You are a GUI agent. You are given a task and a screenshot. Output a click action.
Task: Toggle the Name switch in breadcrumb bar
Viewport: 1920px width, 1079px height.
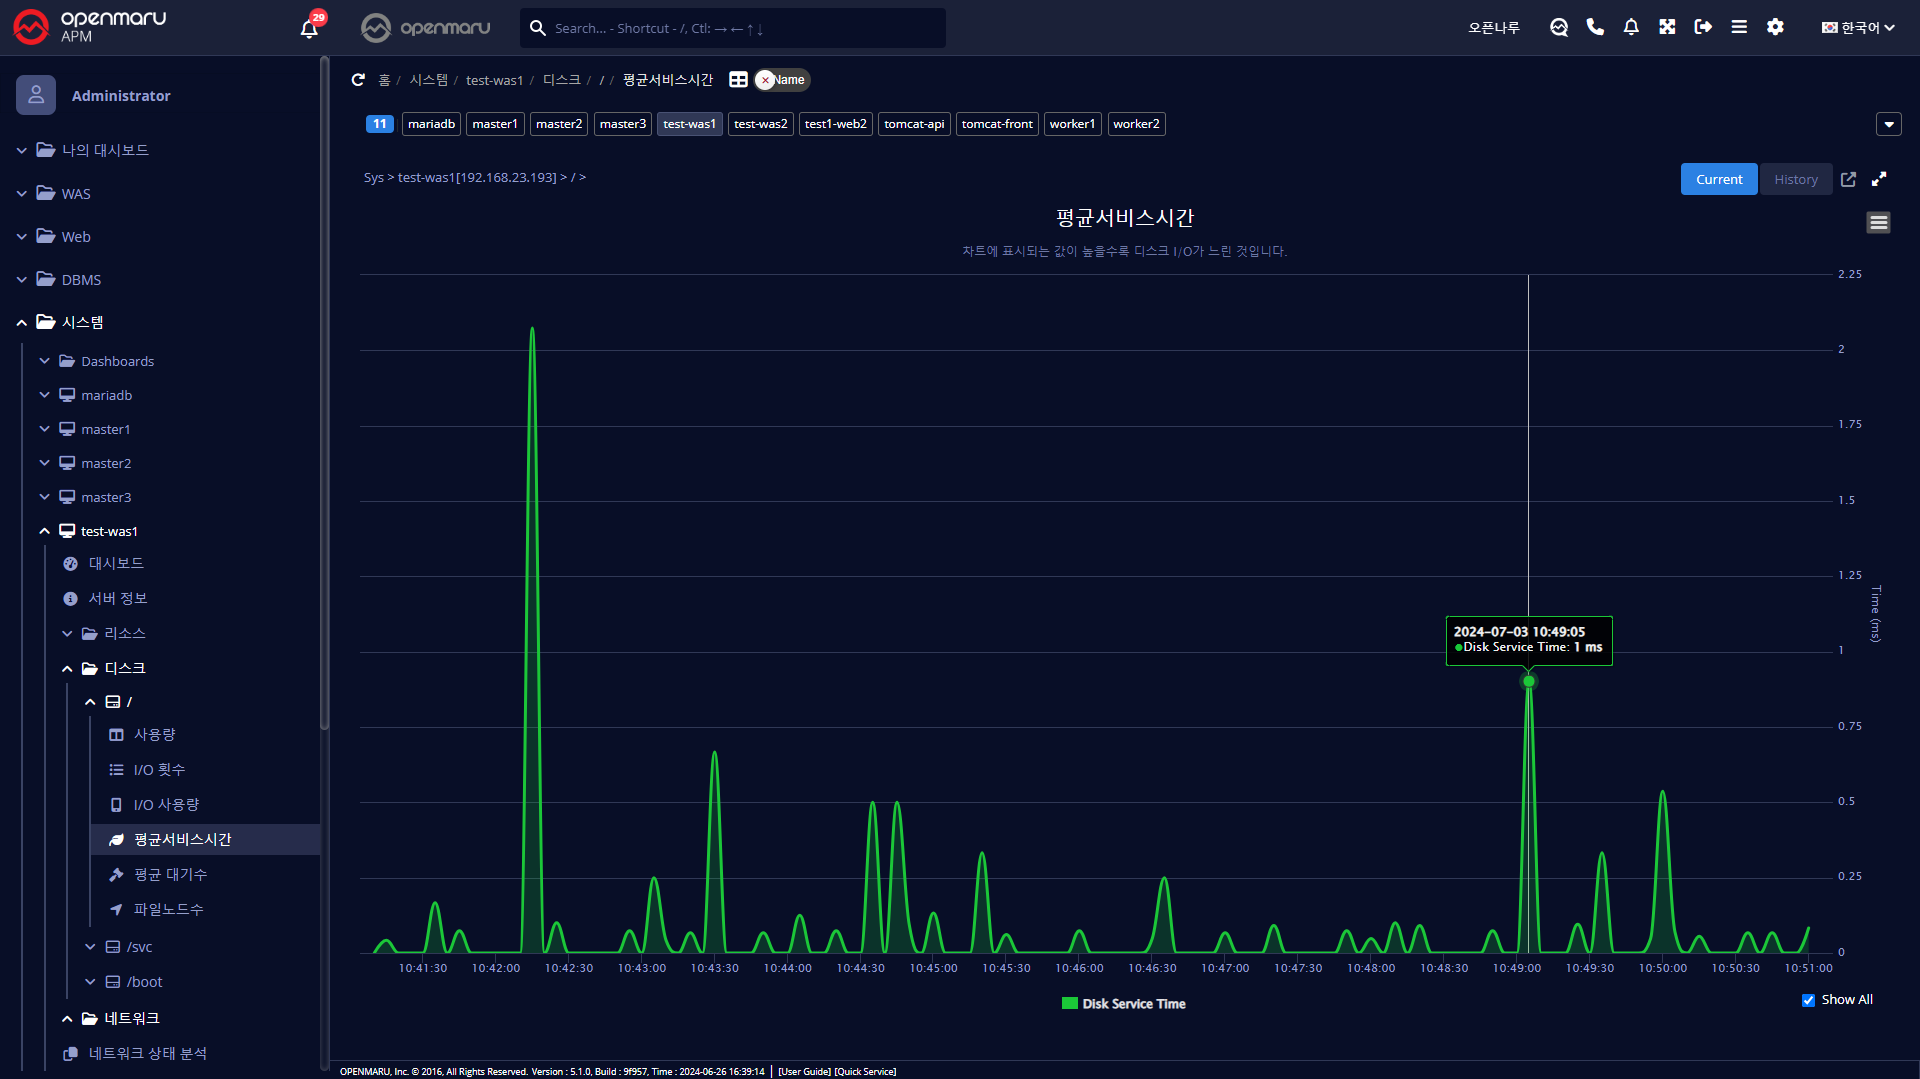coord(782,80)
